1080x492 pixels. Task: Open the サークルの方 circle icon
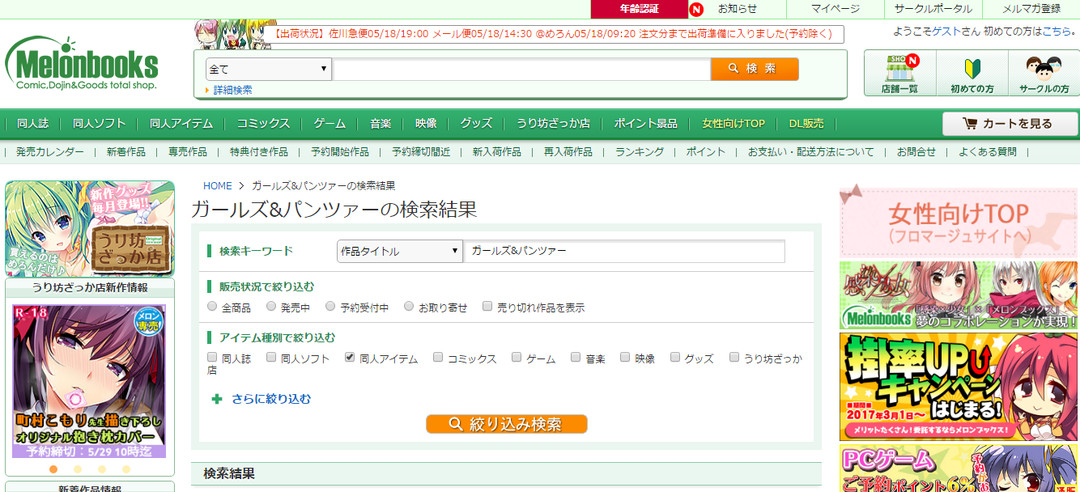pyautogui.click(x=1043, y=73)
